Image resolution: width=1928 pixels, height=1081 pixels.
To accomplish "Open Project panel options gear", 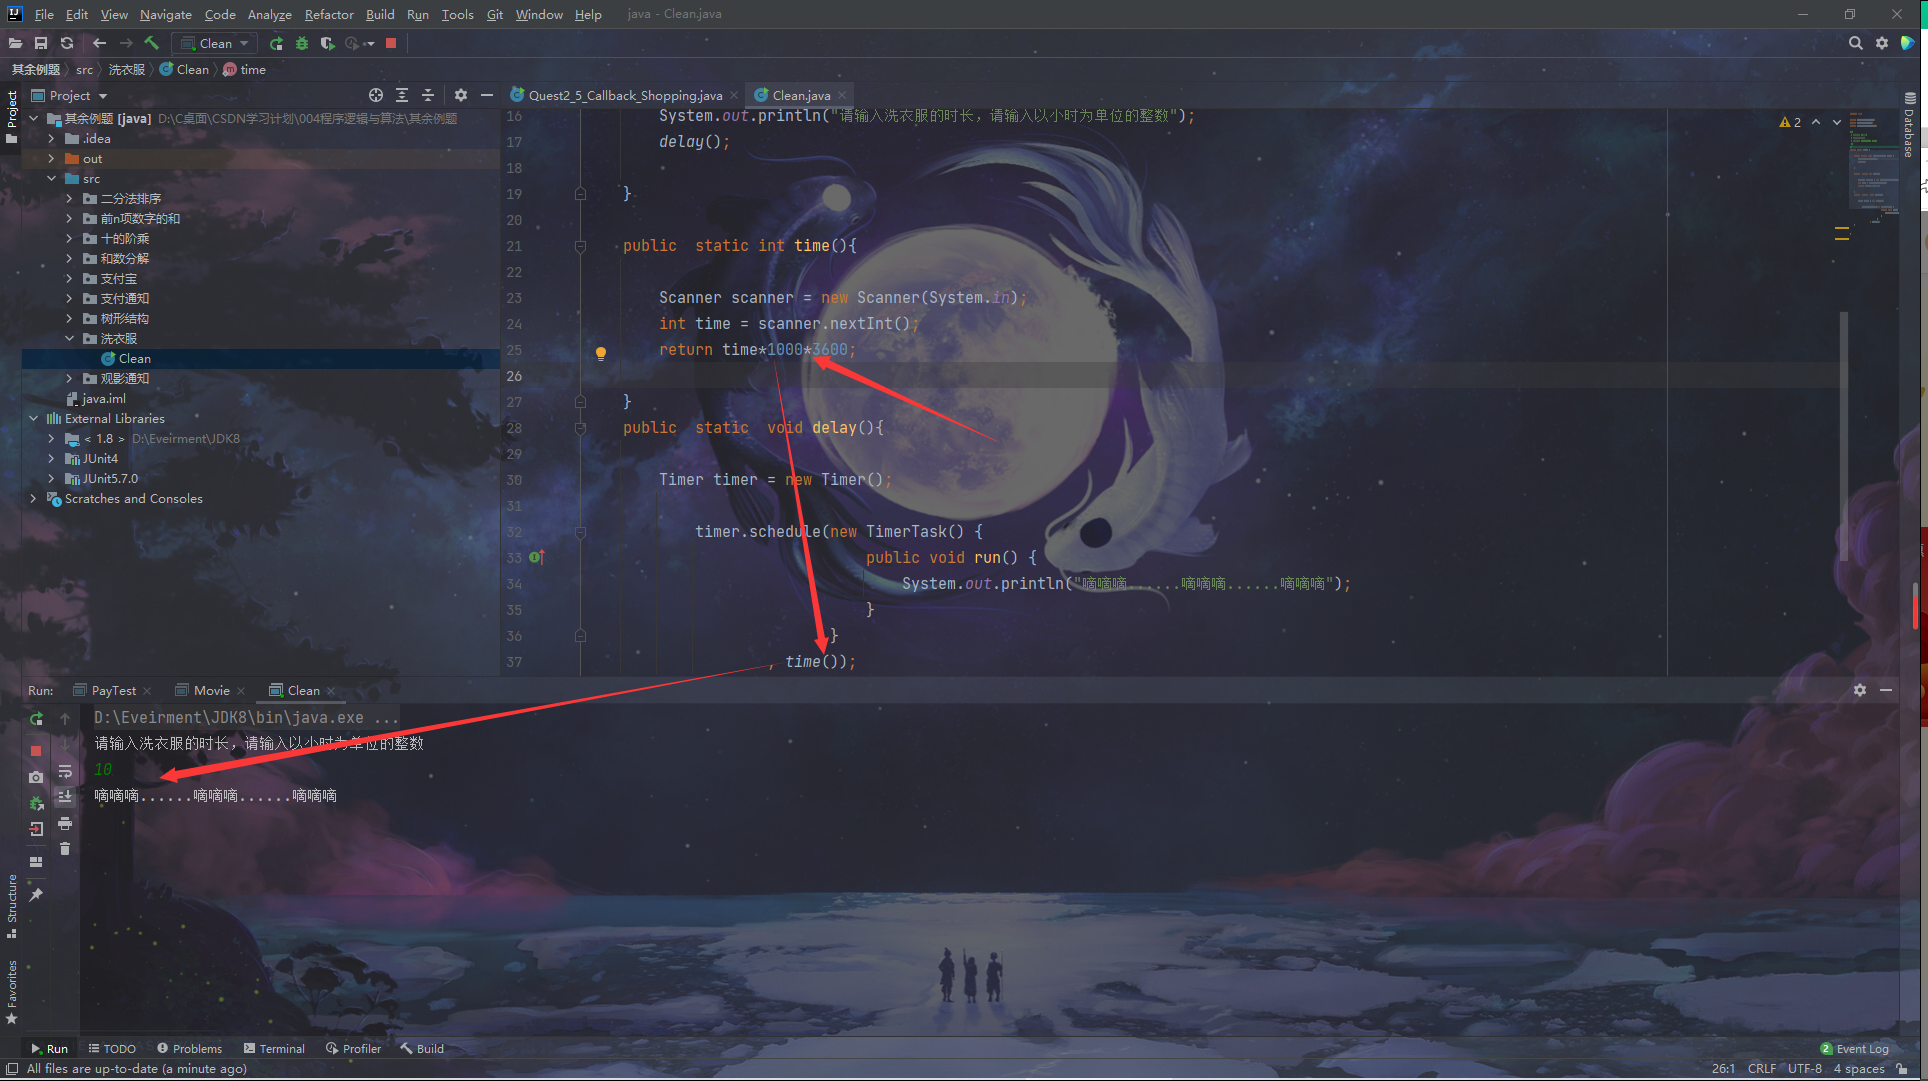I will pos(461,95).
